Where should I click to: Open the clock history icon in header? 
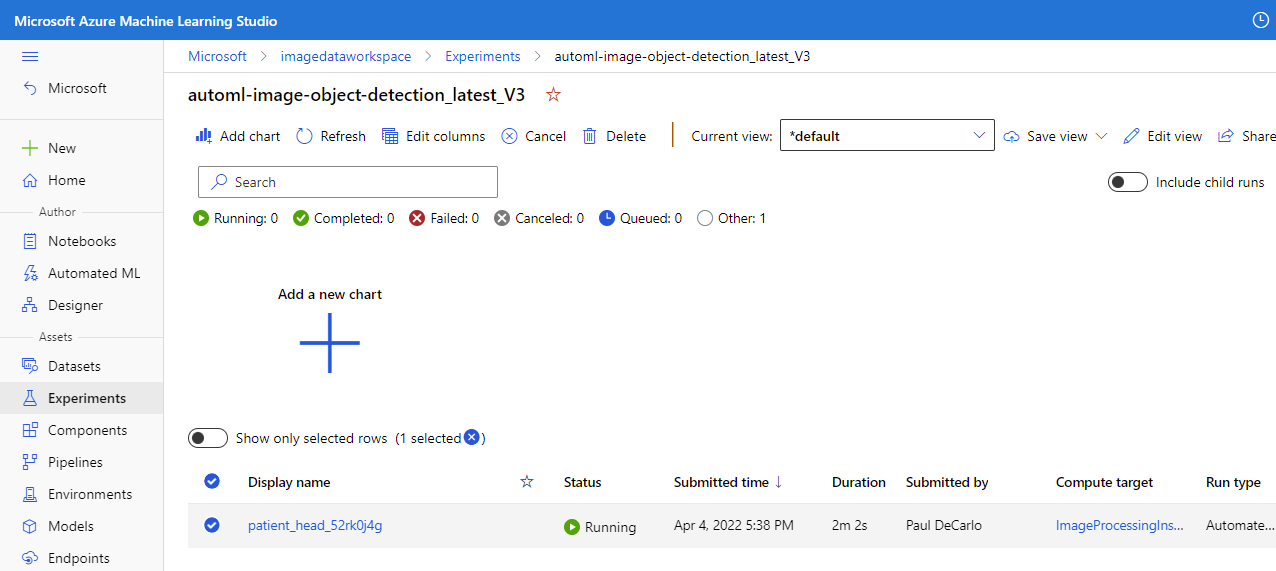pos(1260,20)
